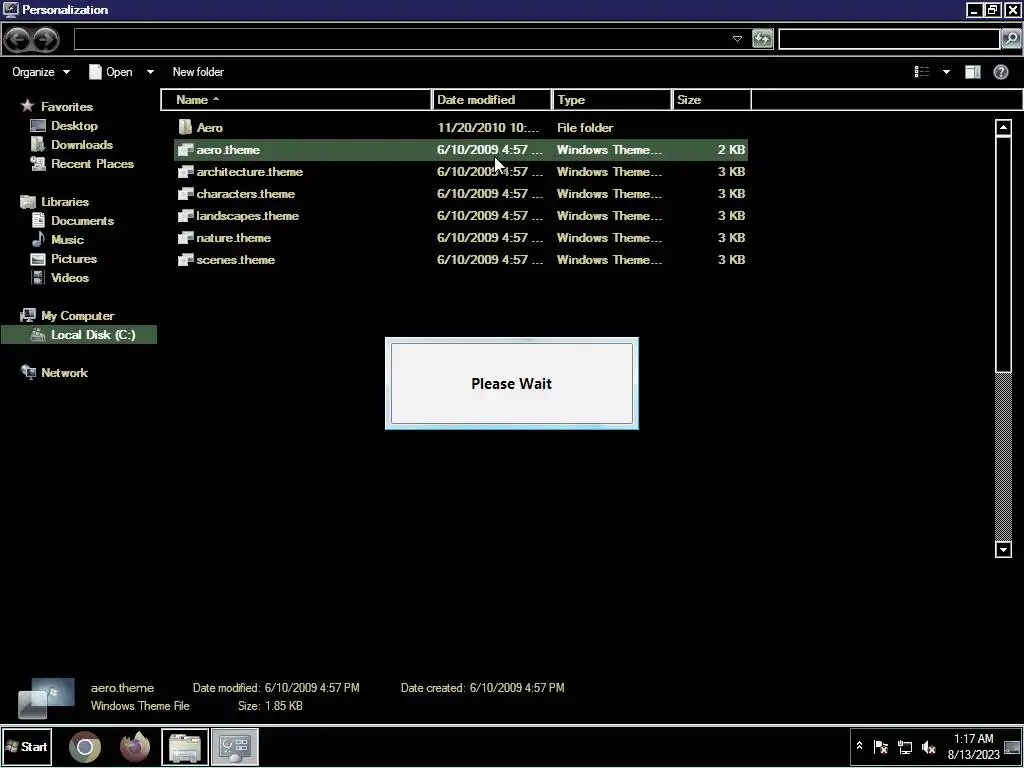The height and width of the screenshot is (768, 1024).
Task: Open the address bar history dropdown
Action: [x=737, y=39]
